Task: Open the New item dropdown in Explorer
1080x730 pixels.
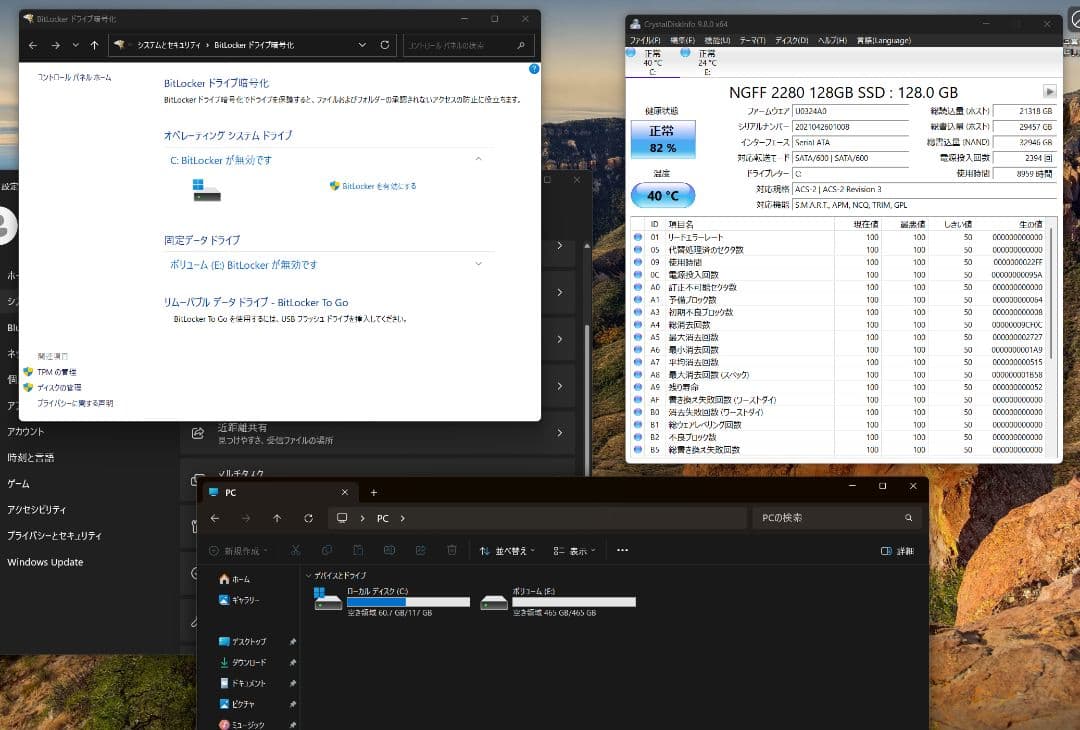Action: [238, 551]
